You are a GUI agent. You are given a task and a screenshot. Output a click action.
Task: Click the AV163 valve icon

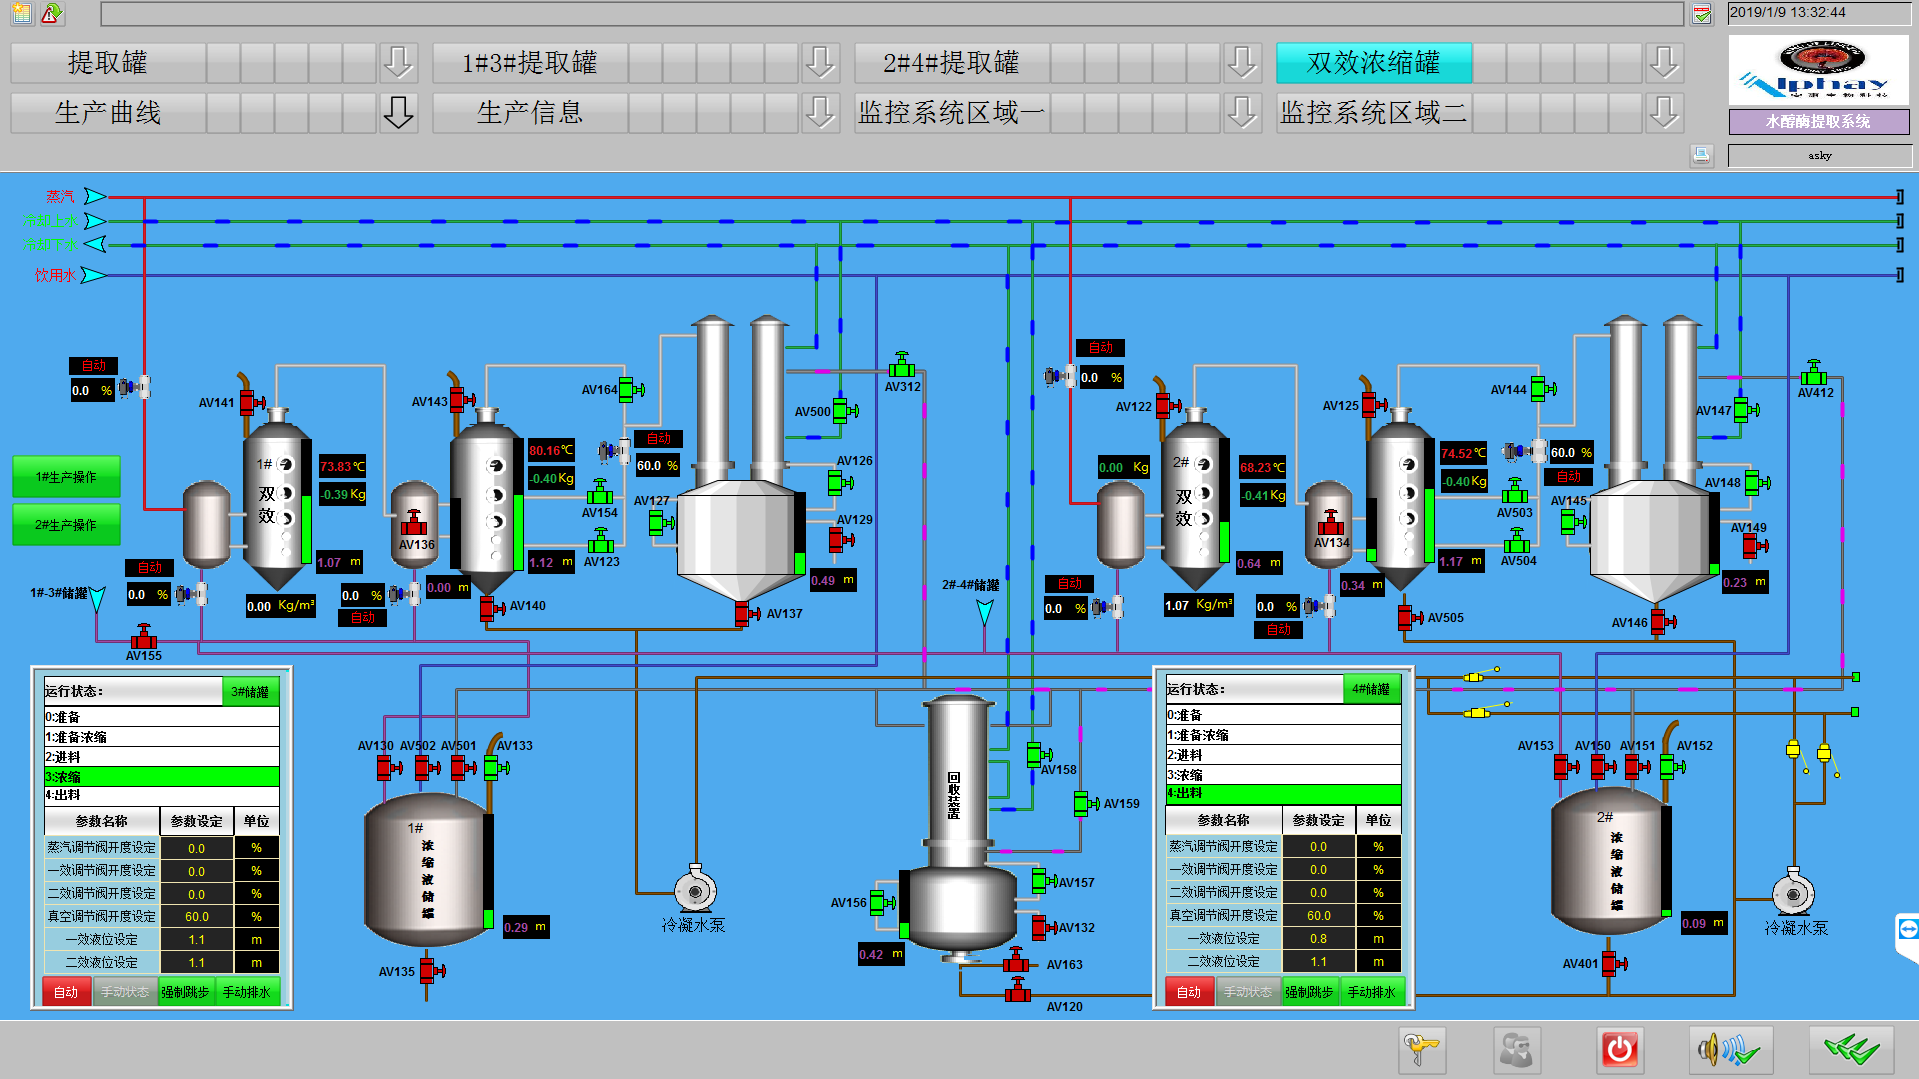point(1017,961)
